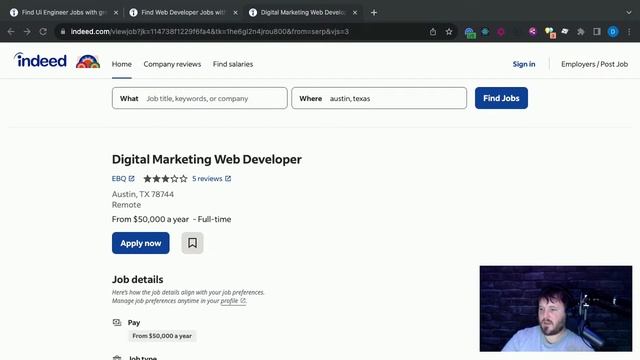Close the Find Web Developer Jobs tab
This screenshot has height=360, width=640.
236,13
